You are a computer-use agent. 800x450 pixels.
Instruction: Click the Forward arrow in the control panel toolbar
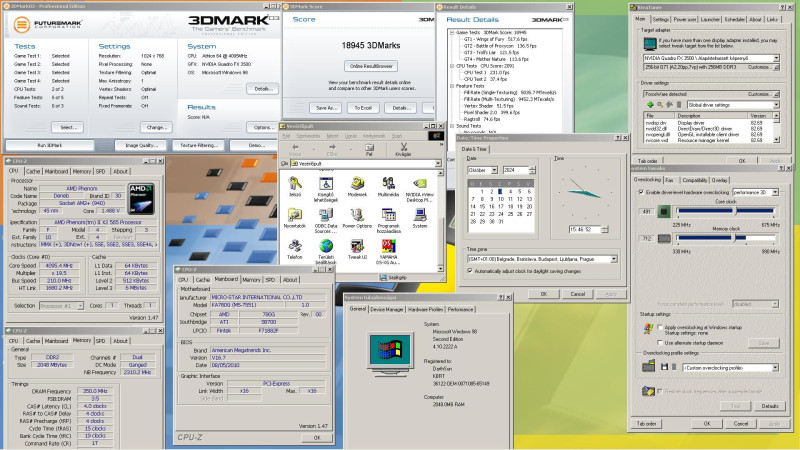[x=332, y=149]
